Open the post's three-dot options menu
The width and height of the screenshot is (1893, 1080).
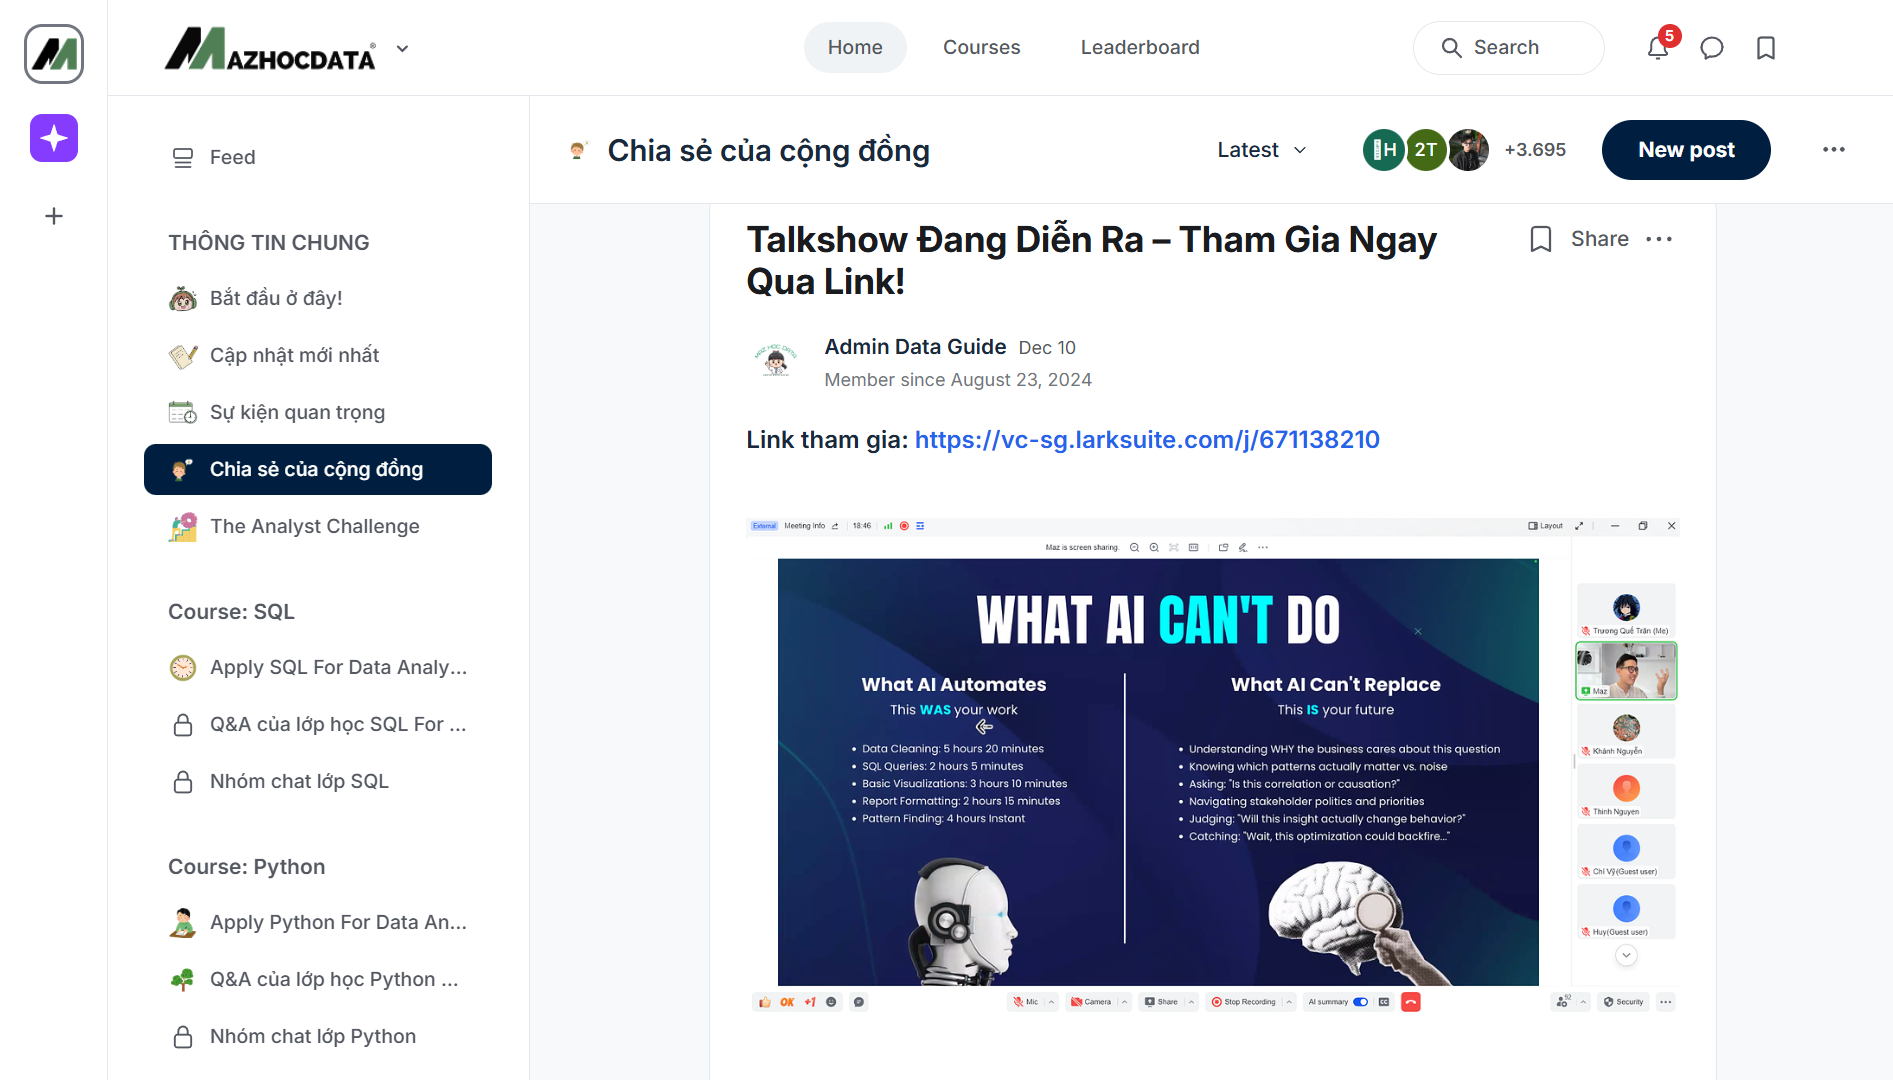pos(1659,239)
